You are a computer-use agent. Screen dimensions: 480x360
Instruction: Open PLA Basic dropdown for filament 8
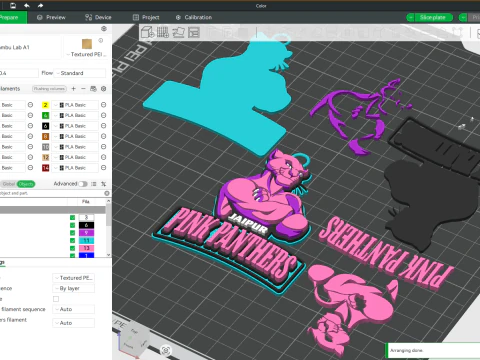pyautogui.click(x=75, y=136)
